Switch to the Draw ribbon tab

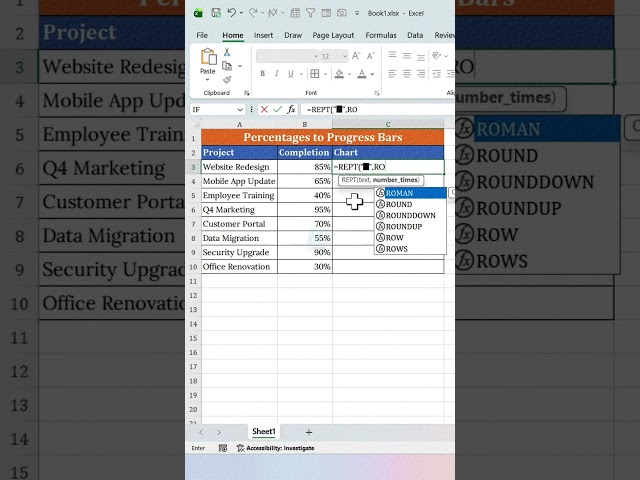(x=293, y=36)
